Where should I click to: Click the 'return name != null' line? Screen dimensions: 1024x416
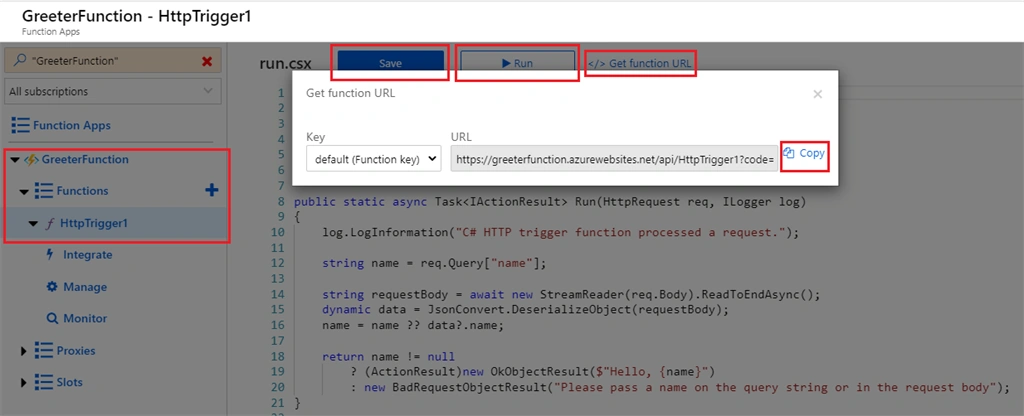tap(389, 357)
